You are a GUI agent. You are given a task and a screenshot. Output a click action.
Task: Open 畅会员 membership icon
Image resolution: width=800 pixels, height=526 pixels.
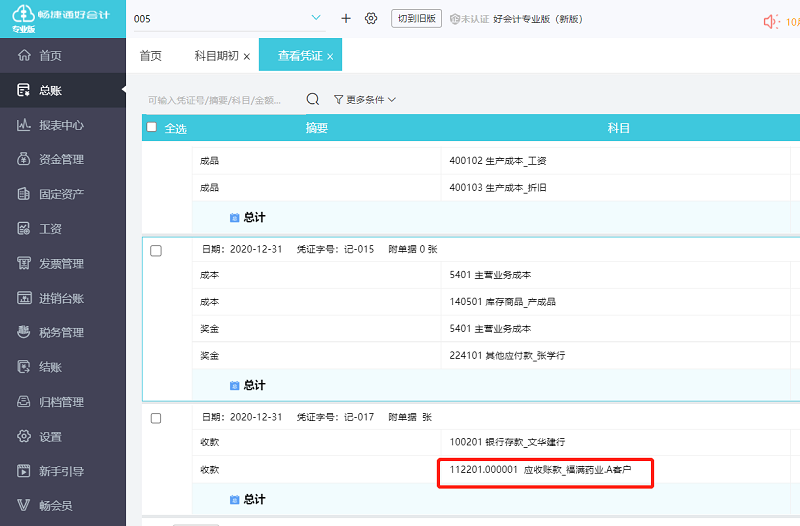(x=23, y=505)
